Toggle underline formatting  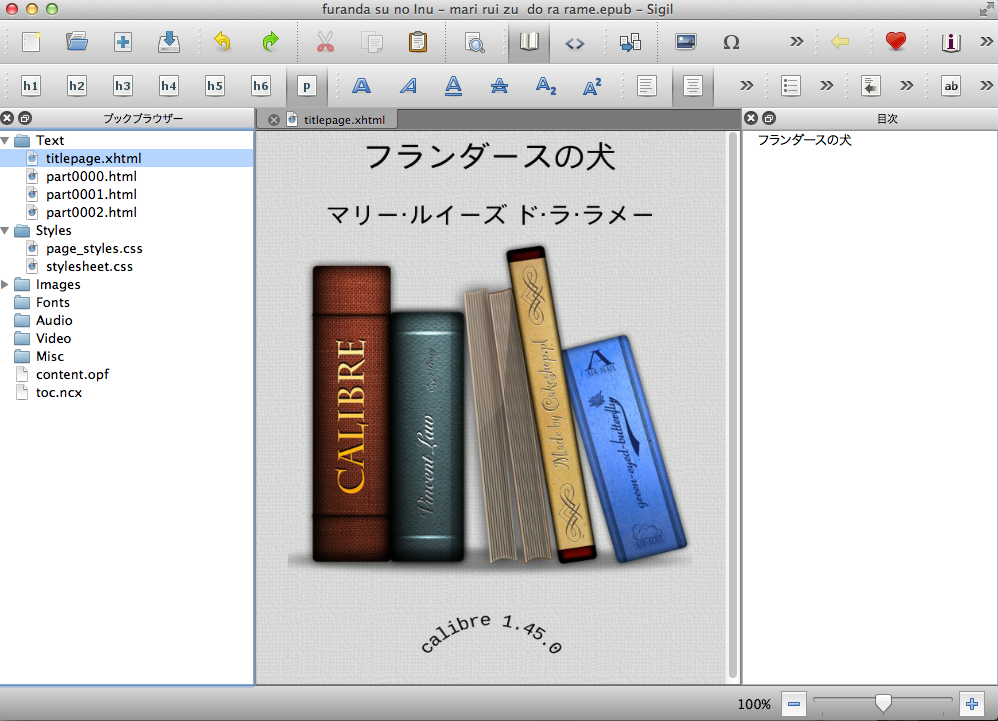click(x=454, y=86)
